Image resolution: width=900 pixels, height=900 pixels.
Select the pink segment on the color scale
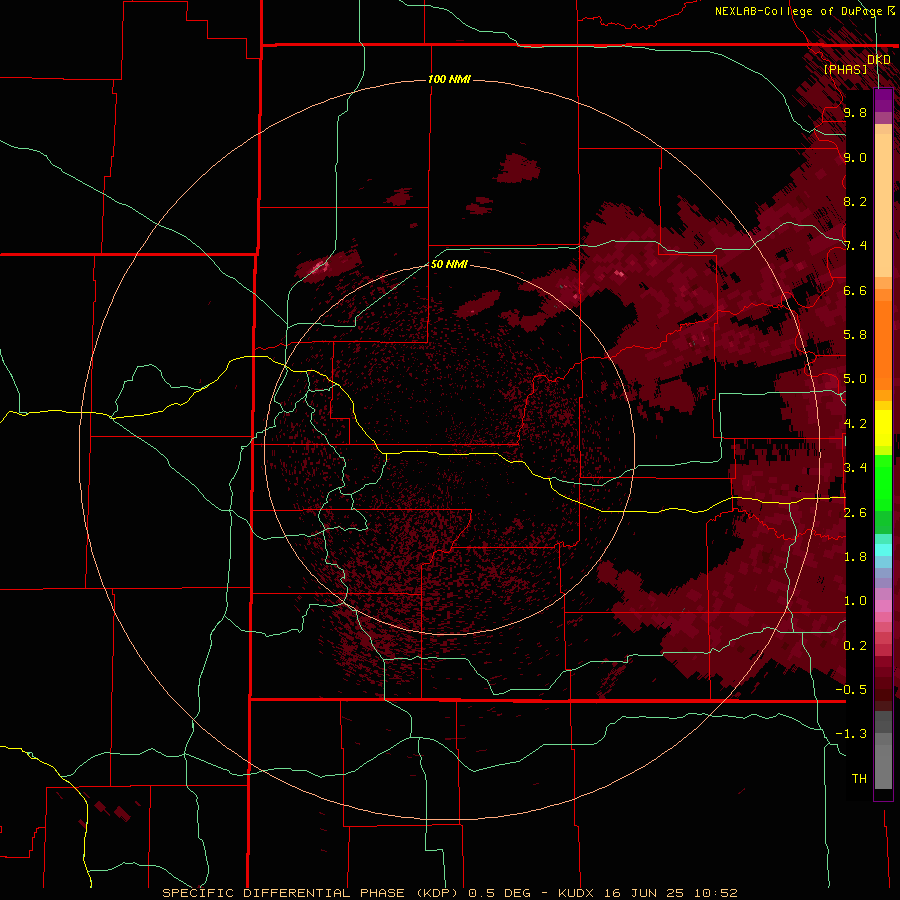pyautogui.click(x=883, y=606)
